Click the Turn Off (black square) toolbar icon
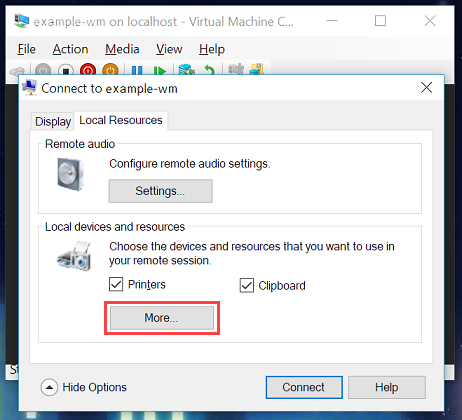 click(66, 70)
